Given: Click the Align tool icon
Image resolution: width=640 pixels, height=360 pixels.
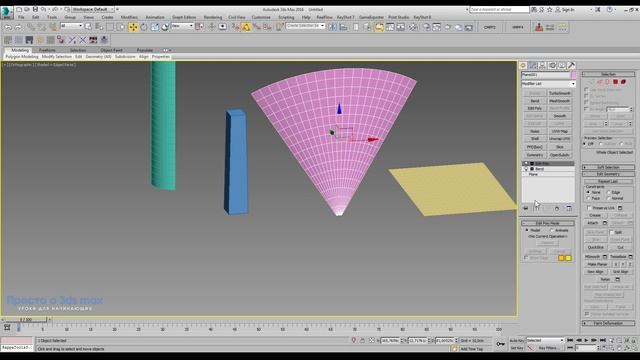Looking at the screenshot, I should 344,27.
